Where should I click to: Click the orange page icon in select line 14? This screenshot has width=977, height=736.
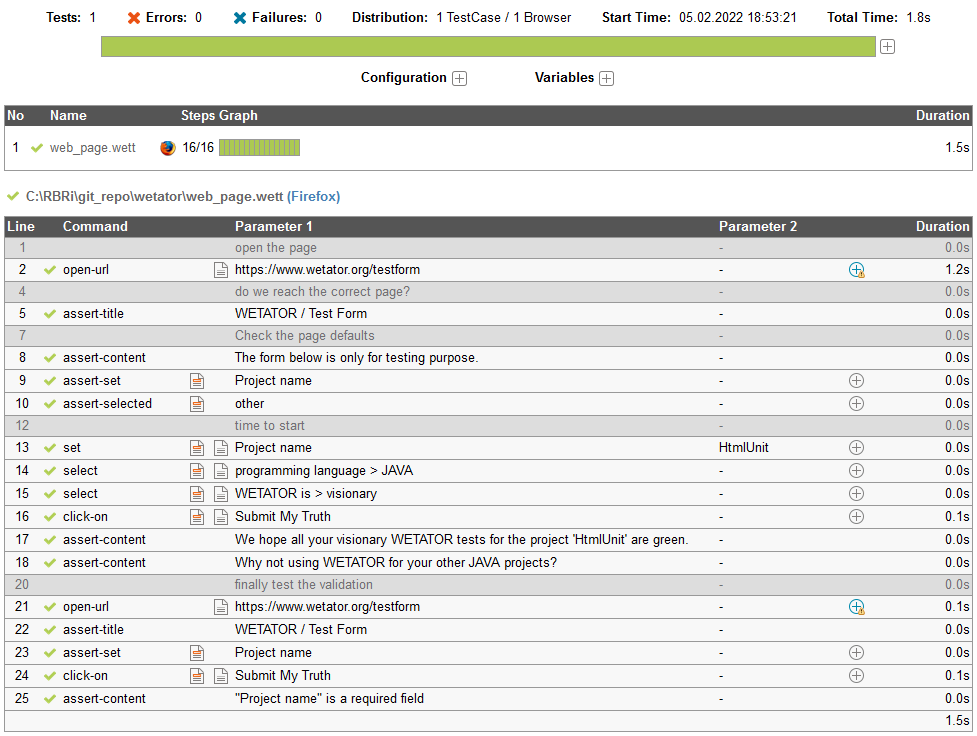click(198, 471)
